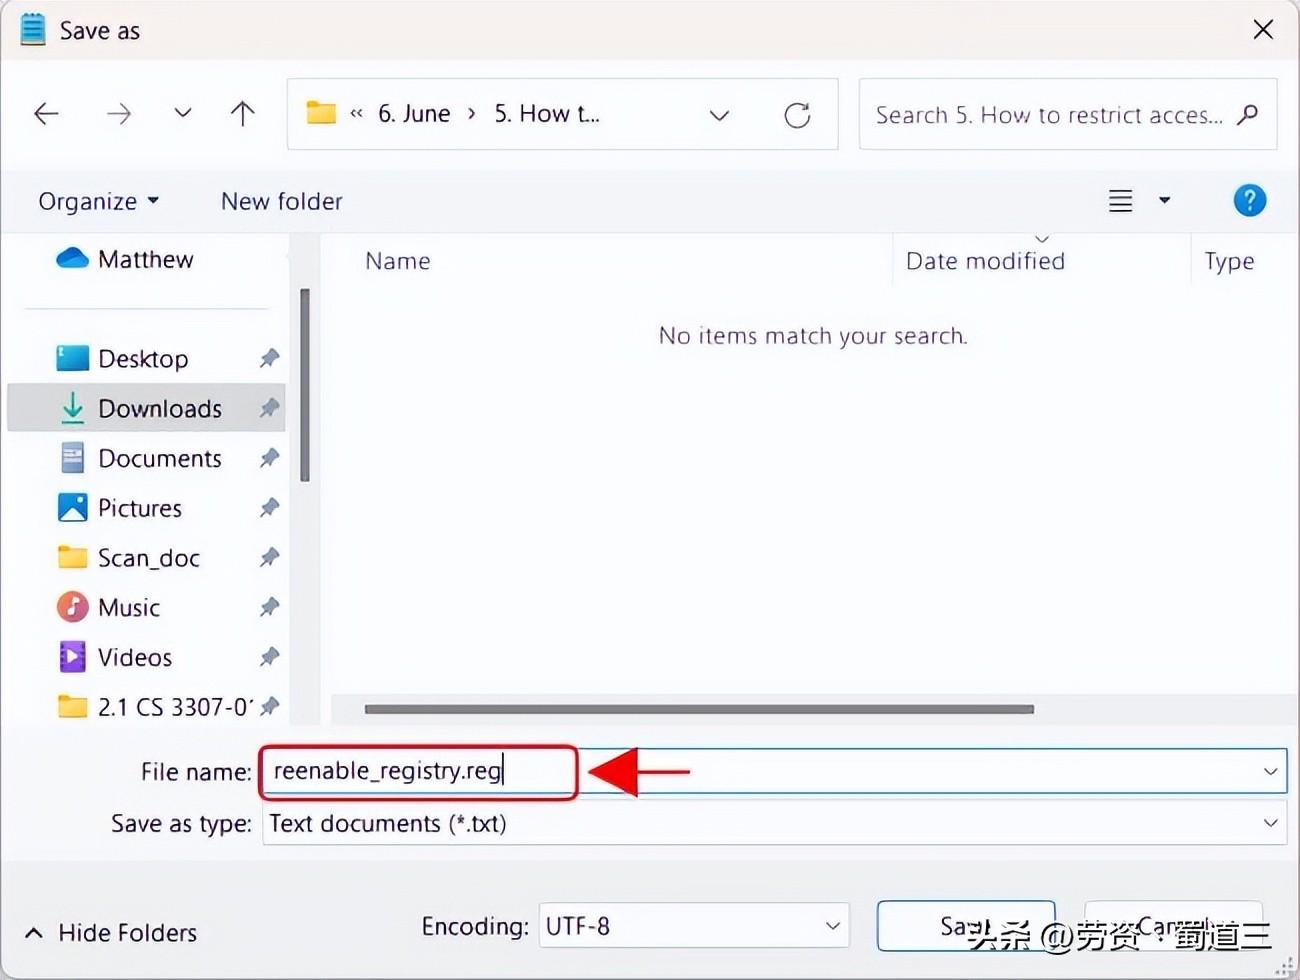Click the horizontal scrollbar in file list
Viewport: 1300px width, 980px height.
pos(699,709)
